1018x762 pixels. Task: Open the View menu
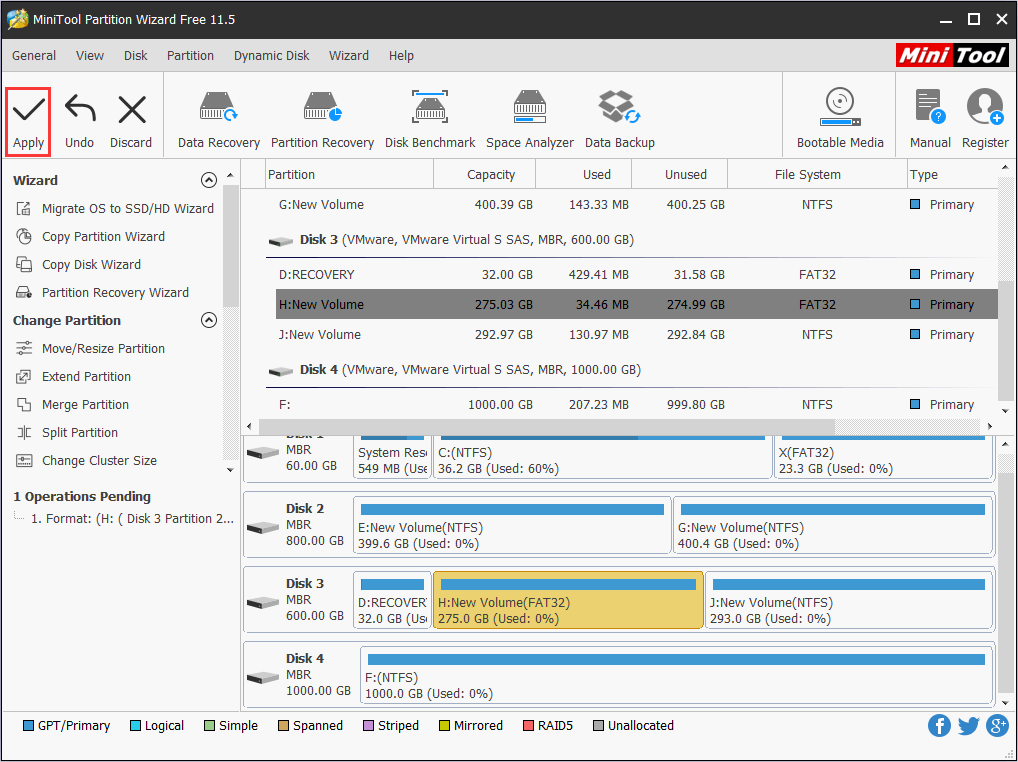tap(90, 56)
